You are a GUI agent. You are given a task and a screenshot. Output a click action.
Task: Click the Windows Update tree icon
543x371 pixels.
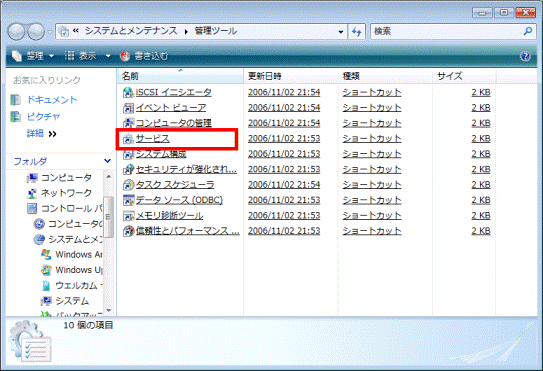pyautogui.click(x=46, y=270)
